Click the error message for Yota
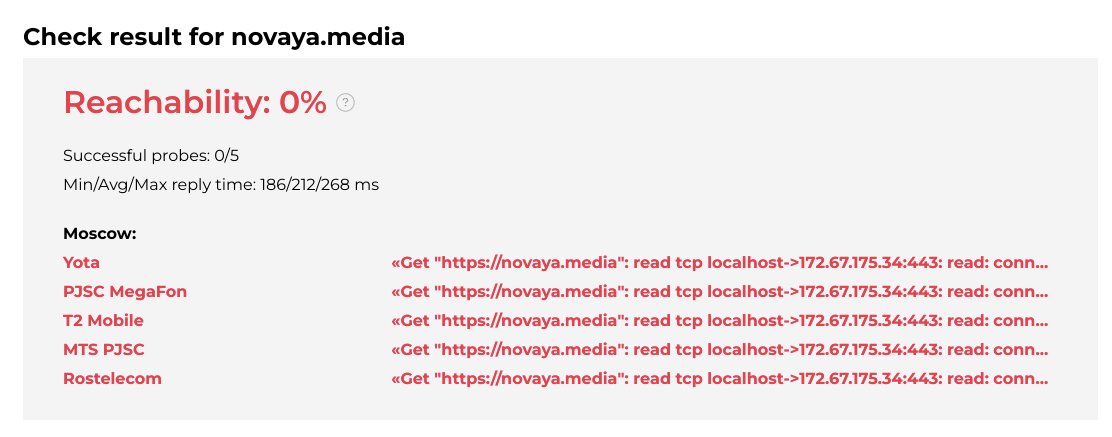The width and height of the screenshot is (1112, 437). tap(720, 262)
